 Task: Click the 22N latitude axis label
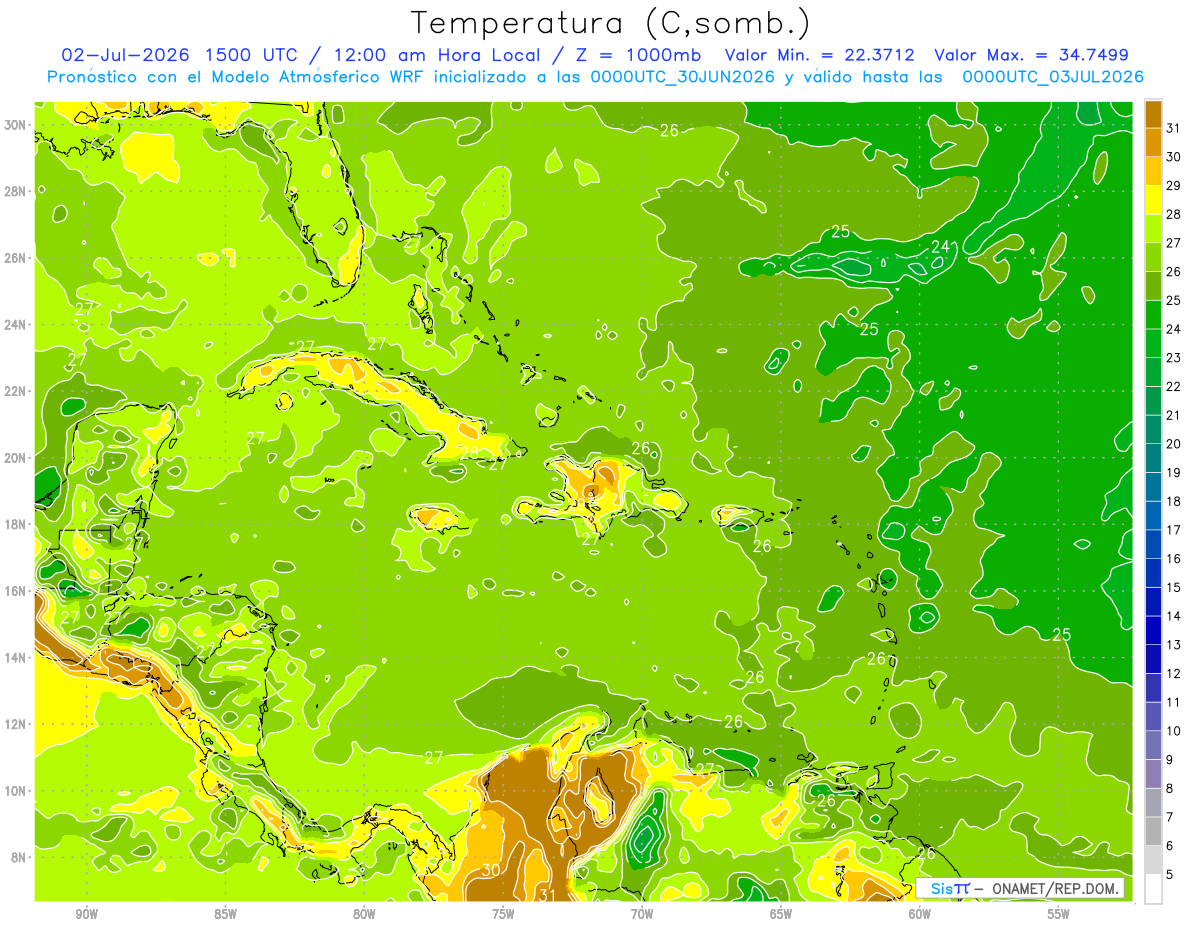click(x=15, y=391)
